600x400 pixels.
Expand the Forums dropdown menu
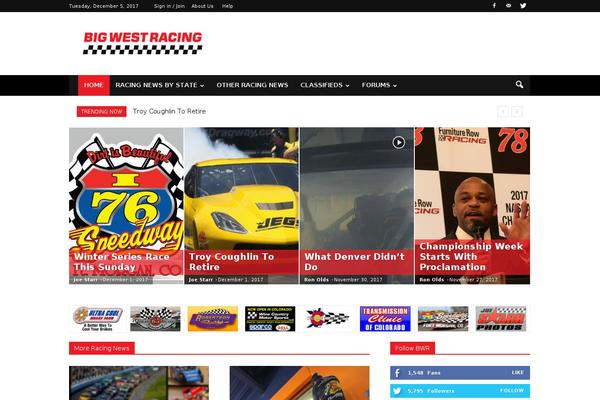379,85
